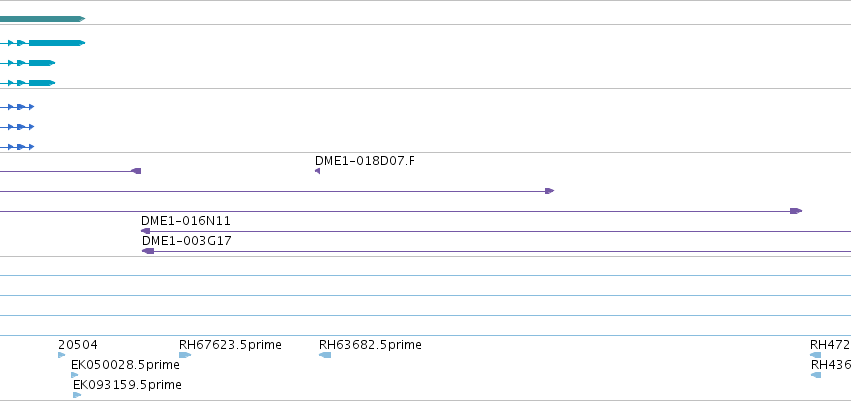Click the DME1-018D07.F feature arrow

(317, 171)
